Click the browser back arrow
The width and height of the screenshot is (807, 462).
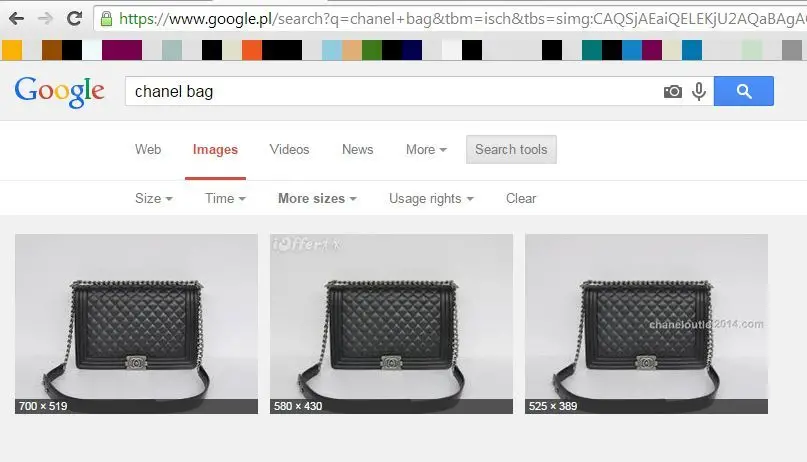click(x=16, y=19)
